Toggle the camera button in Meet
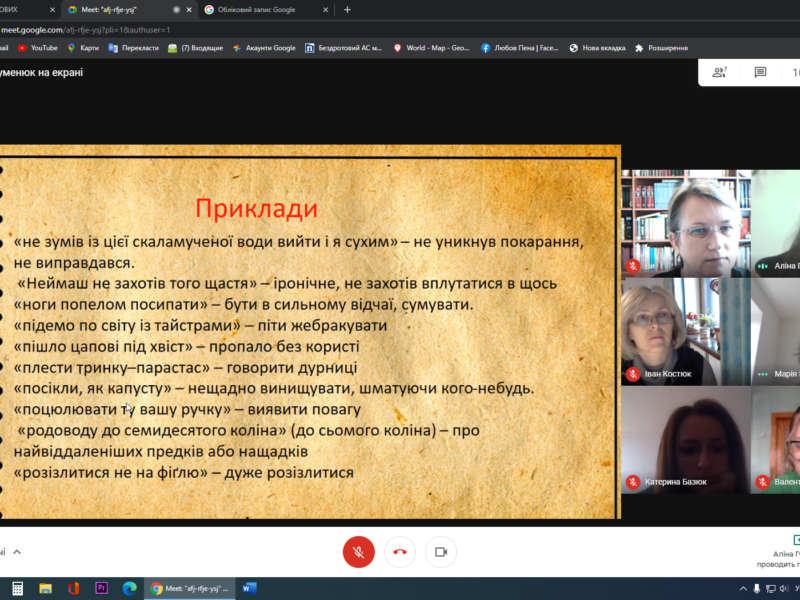 coord(440,551)
